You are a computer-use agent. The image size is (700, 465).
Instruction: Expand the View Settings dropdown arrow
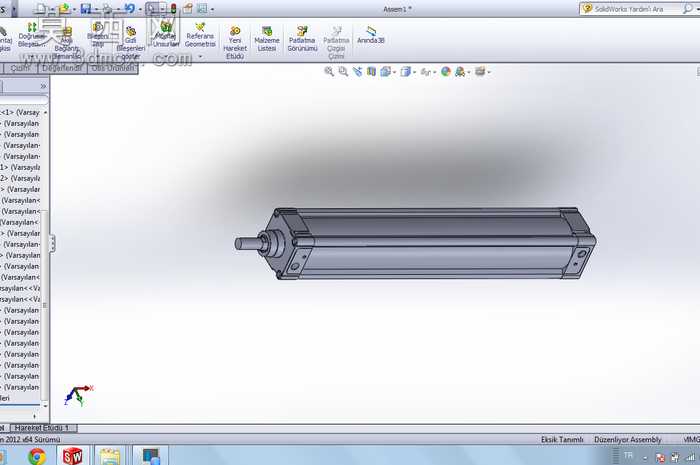[x=489, y=72]
